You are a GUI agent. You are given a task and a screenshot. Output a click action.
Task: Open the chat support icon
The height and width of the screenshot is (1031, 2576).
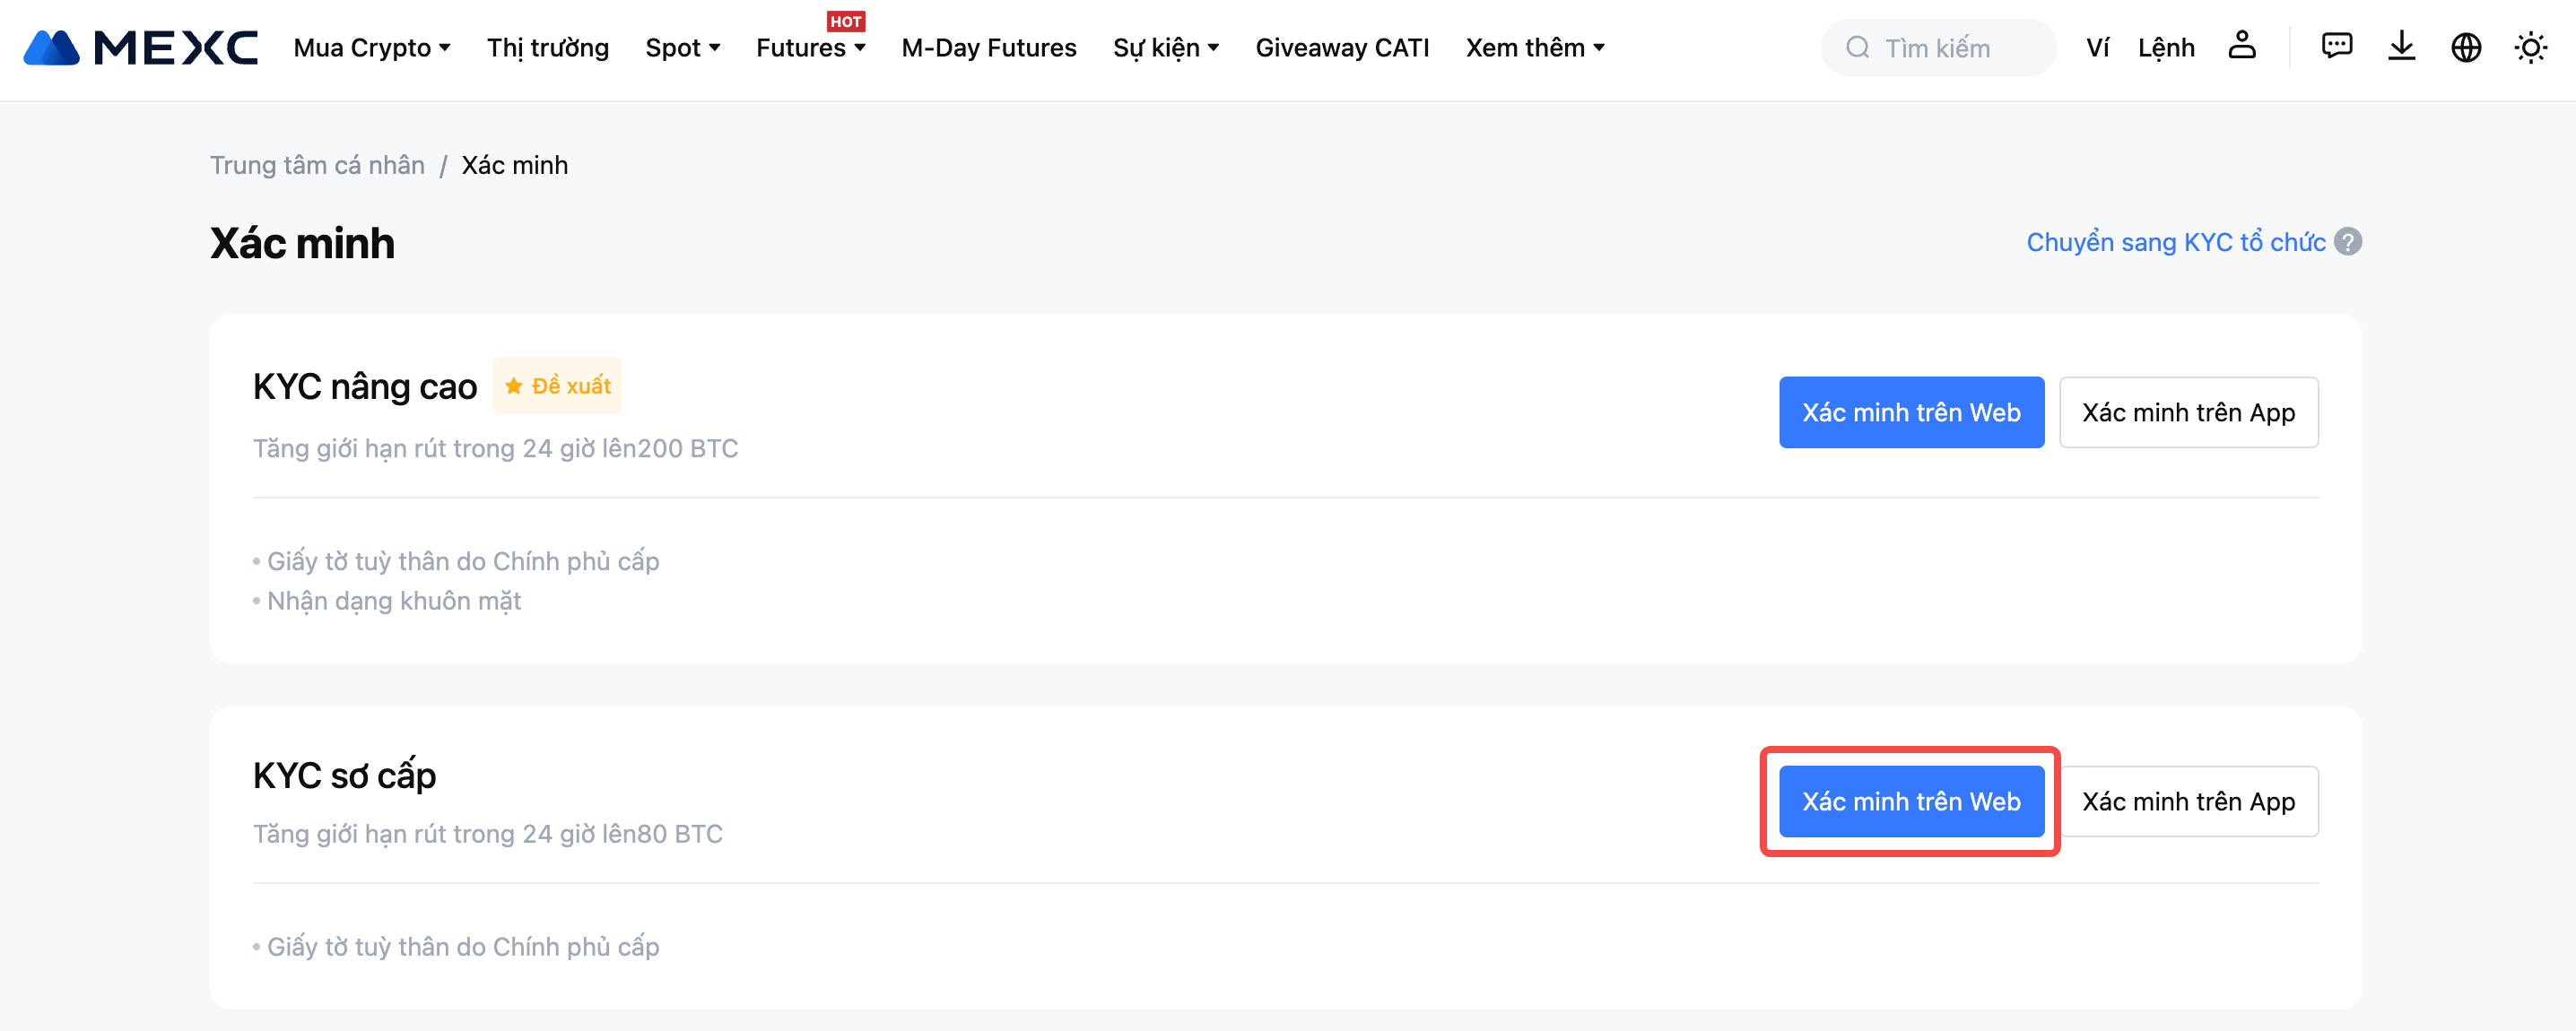coord(2336,46)
